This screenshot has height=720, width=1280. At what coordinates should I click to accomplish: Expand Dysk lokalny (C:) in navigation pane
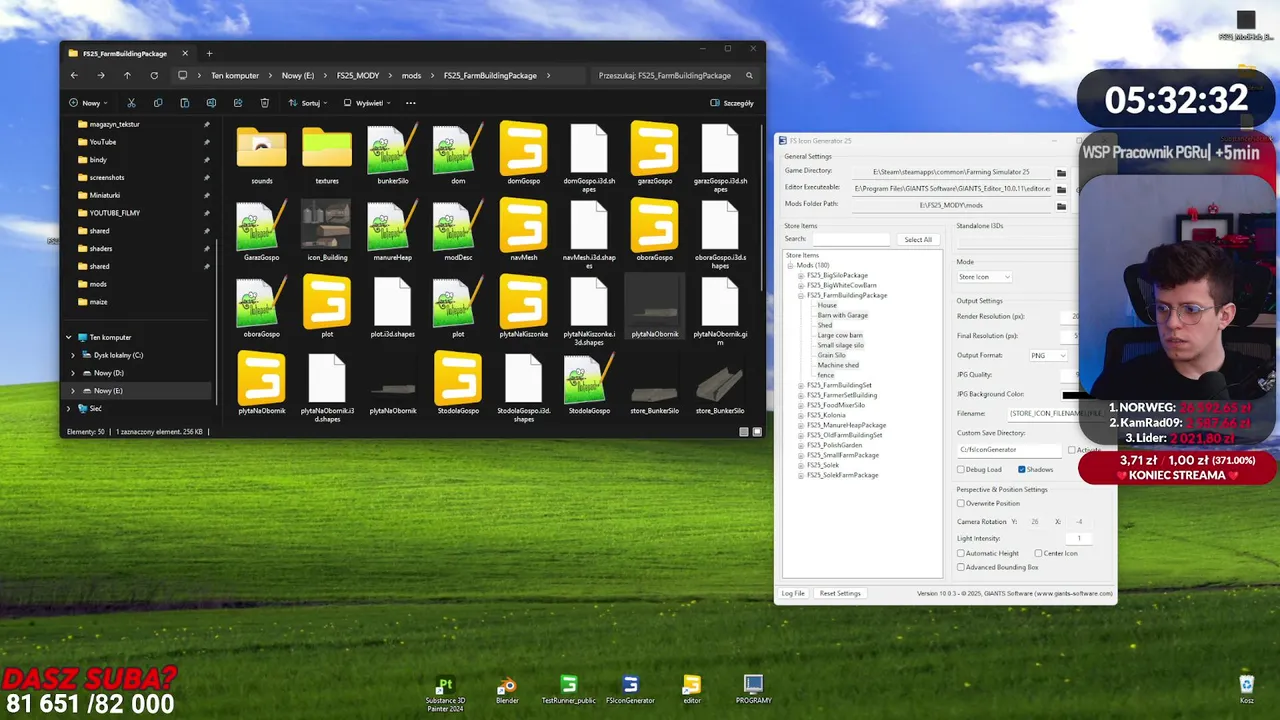[x=73, y=355]
